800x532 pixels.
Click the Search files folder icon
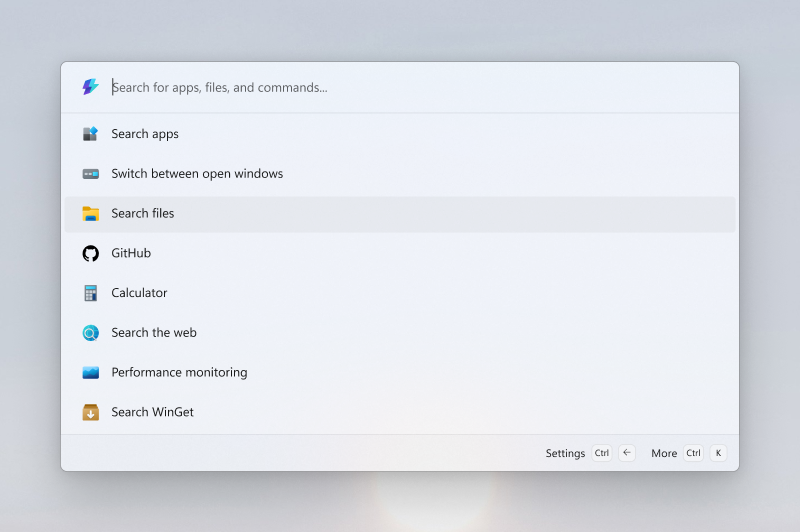pyautogui.click(x=90, y=213)
